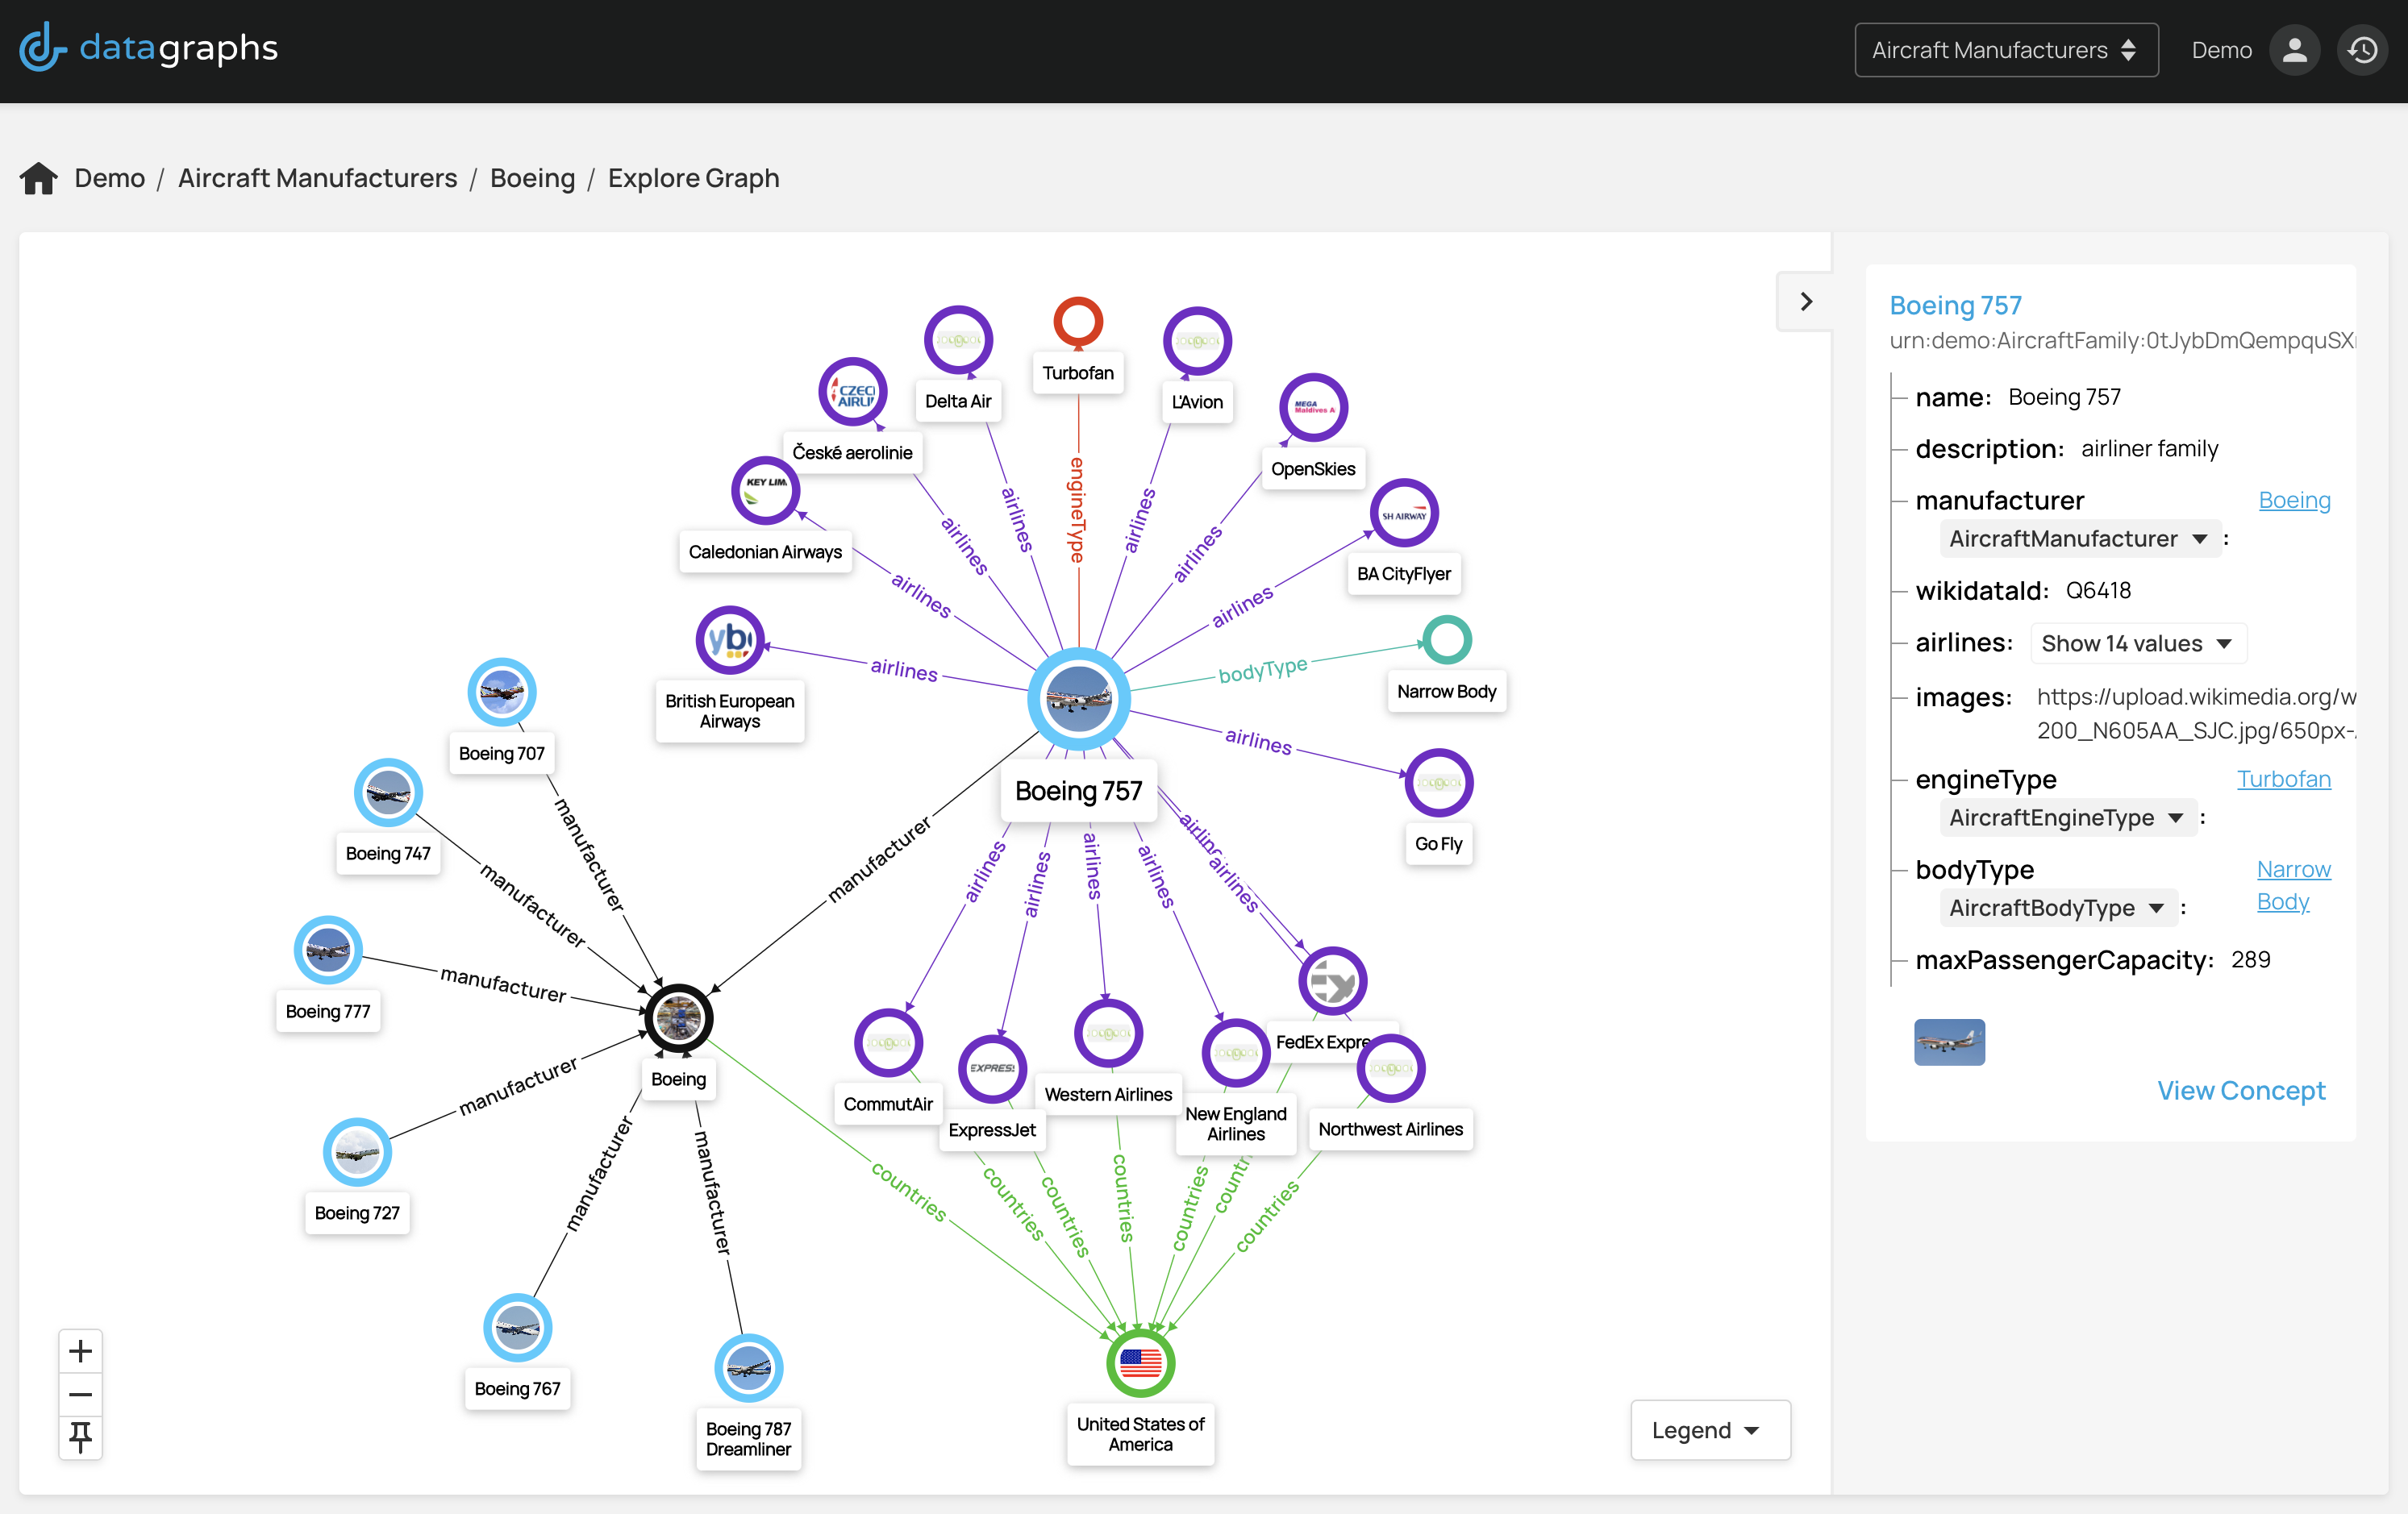This screenshot has height=1514, width=2408.
Task: Toggle the pin graph layout button
Action: 81,1437
